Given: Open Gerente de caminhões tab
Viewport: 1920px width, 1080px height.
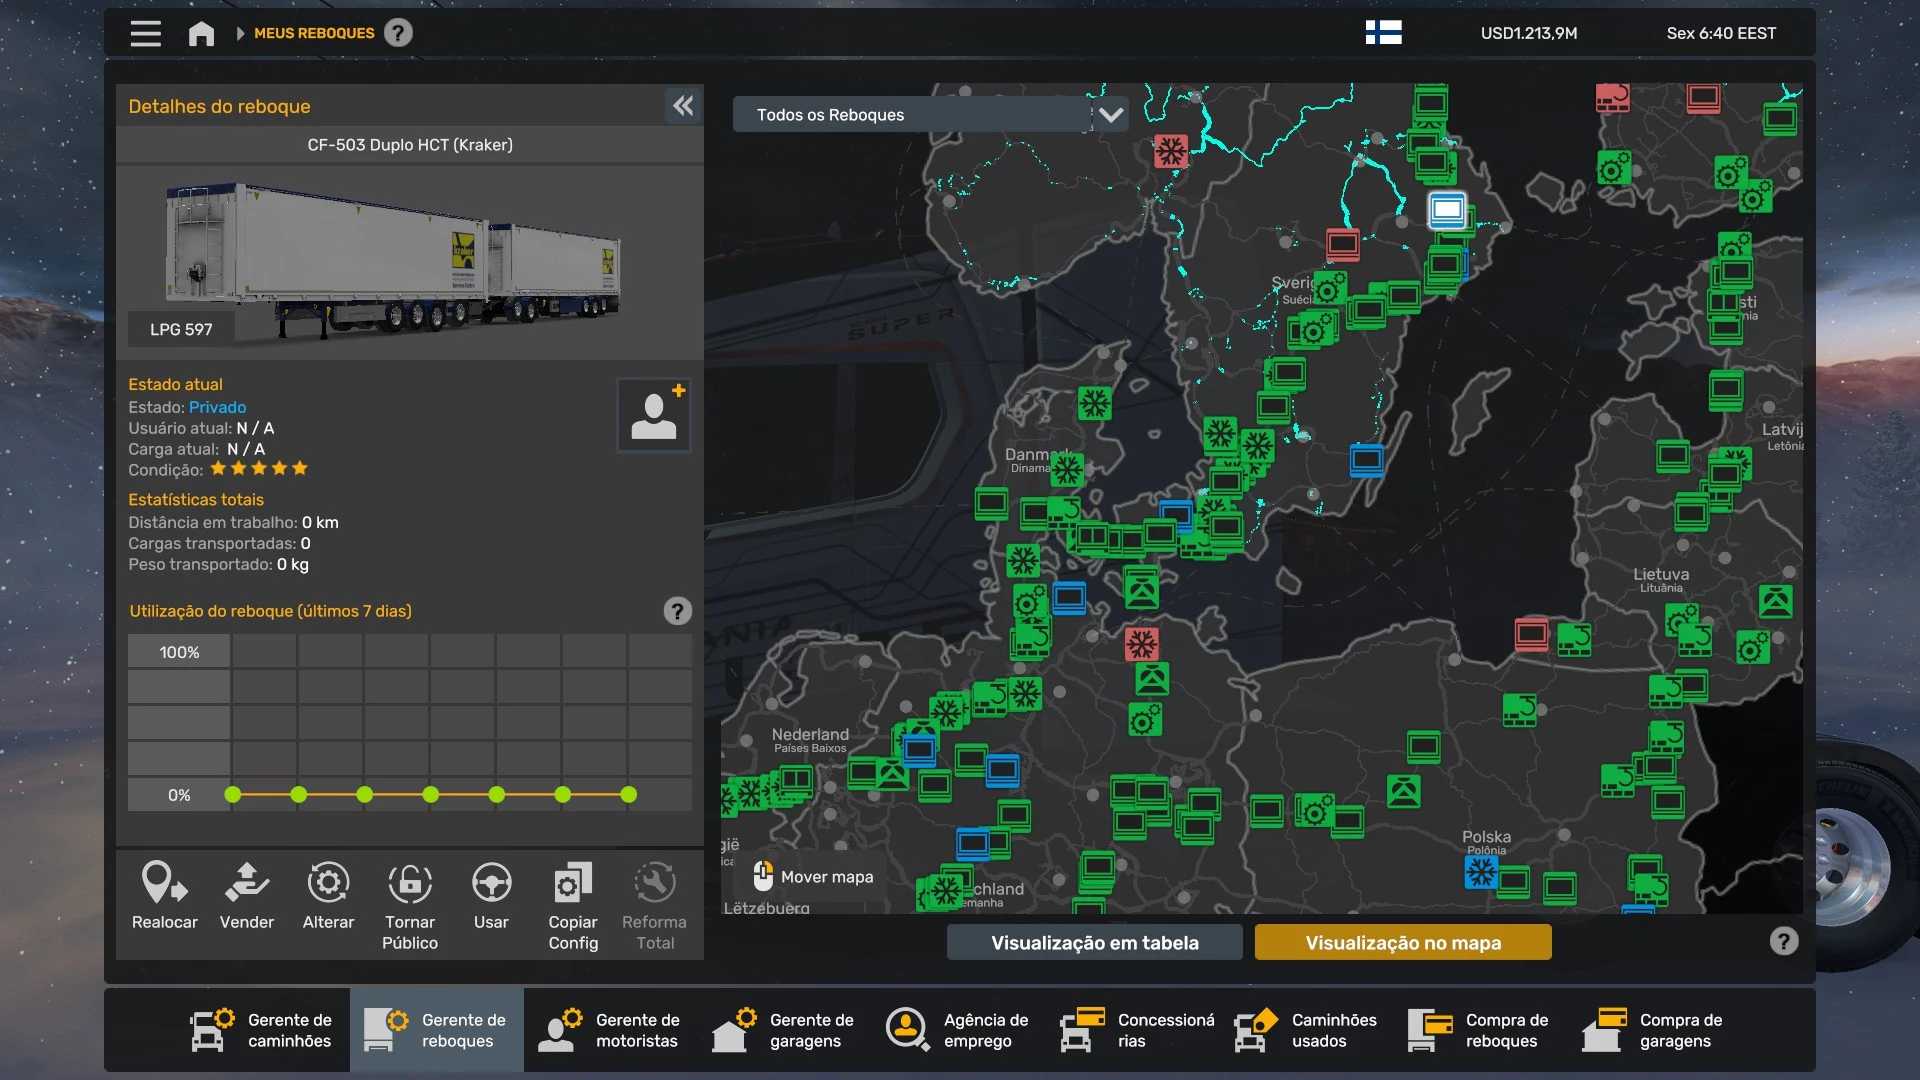Looking at the screenshot, I should [262, 1030].
